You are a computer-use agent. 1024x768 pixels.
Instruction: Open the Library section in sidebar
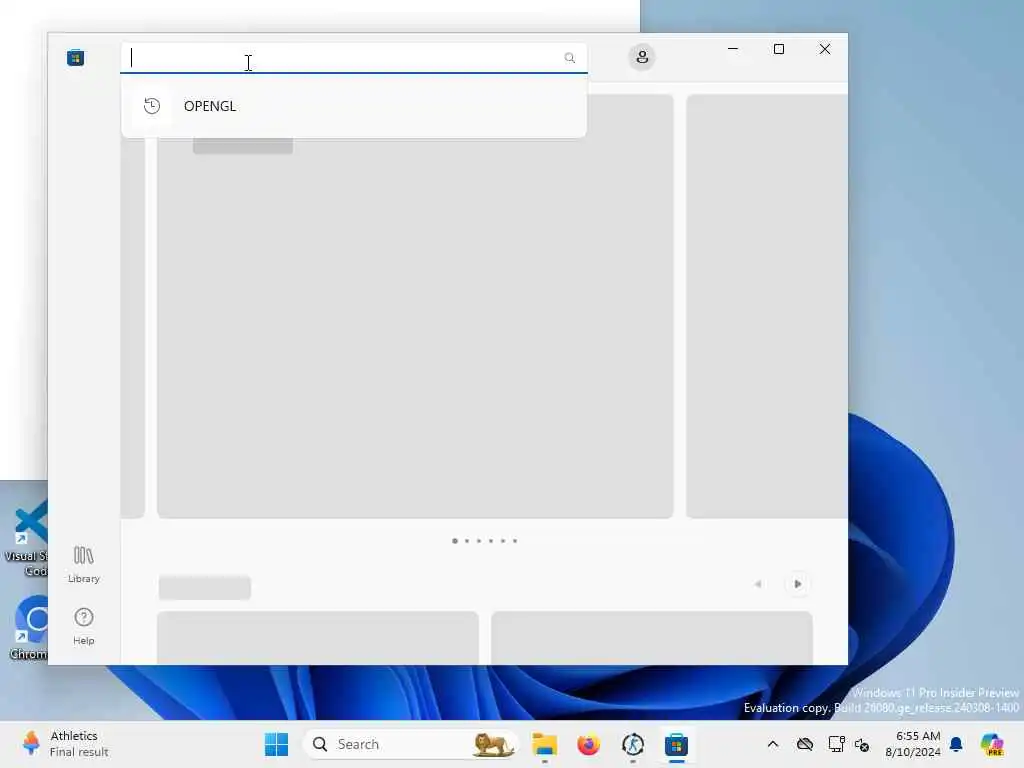click(84, 564)
